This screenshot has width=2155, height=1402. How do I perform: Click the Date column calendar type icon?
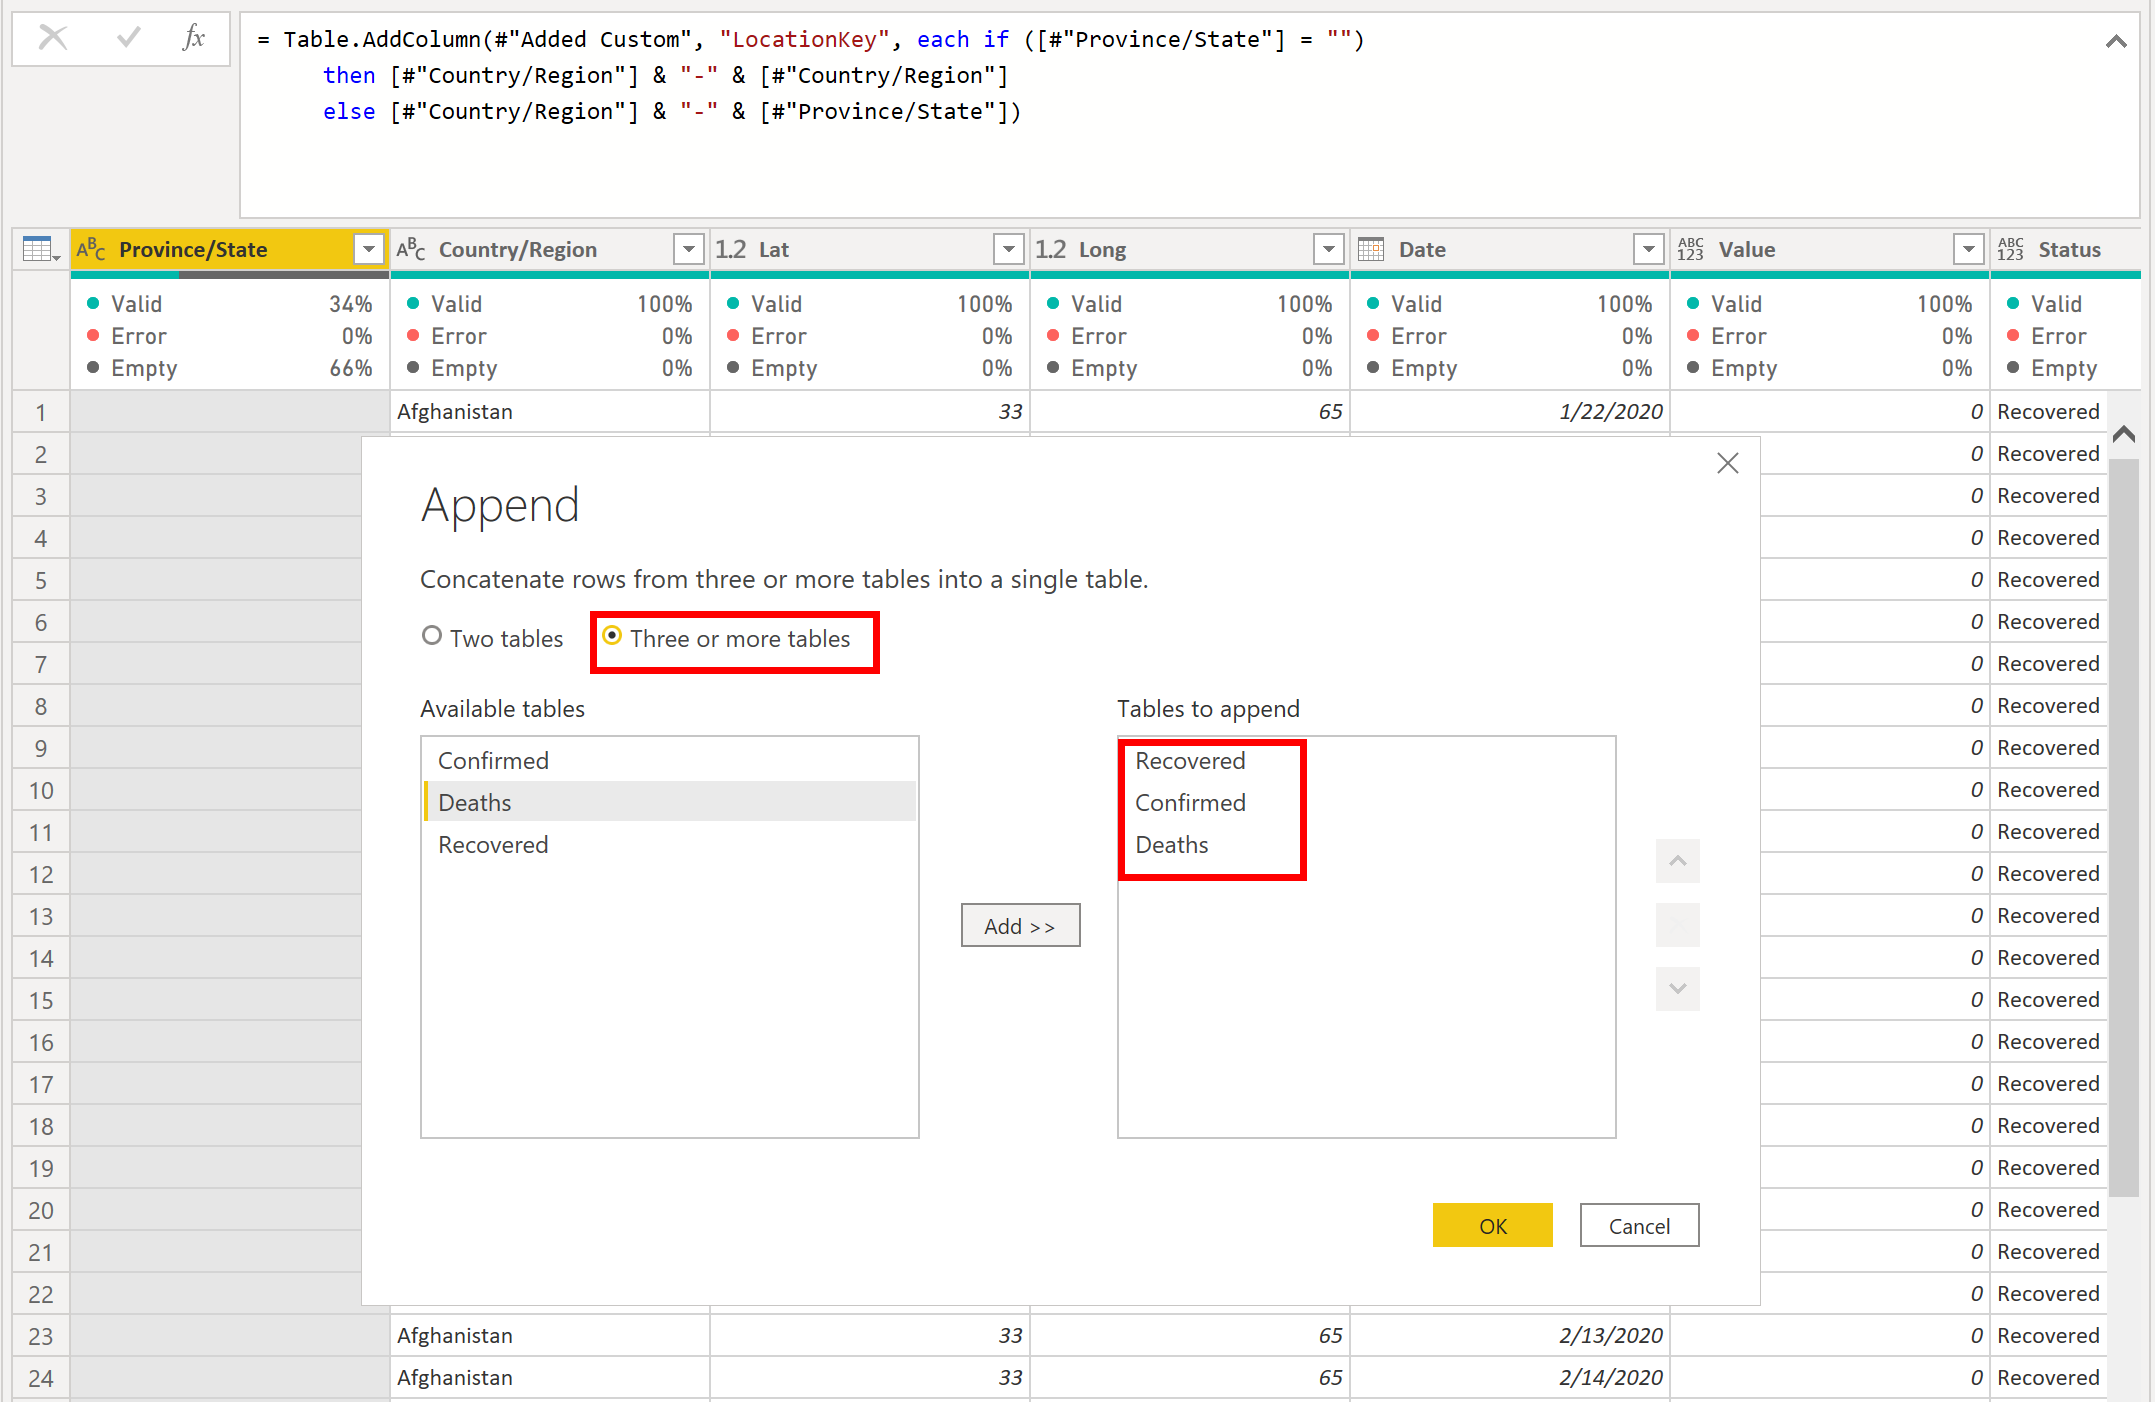pos(1371,249)
